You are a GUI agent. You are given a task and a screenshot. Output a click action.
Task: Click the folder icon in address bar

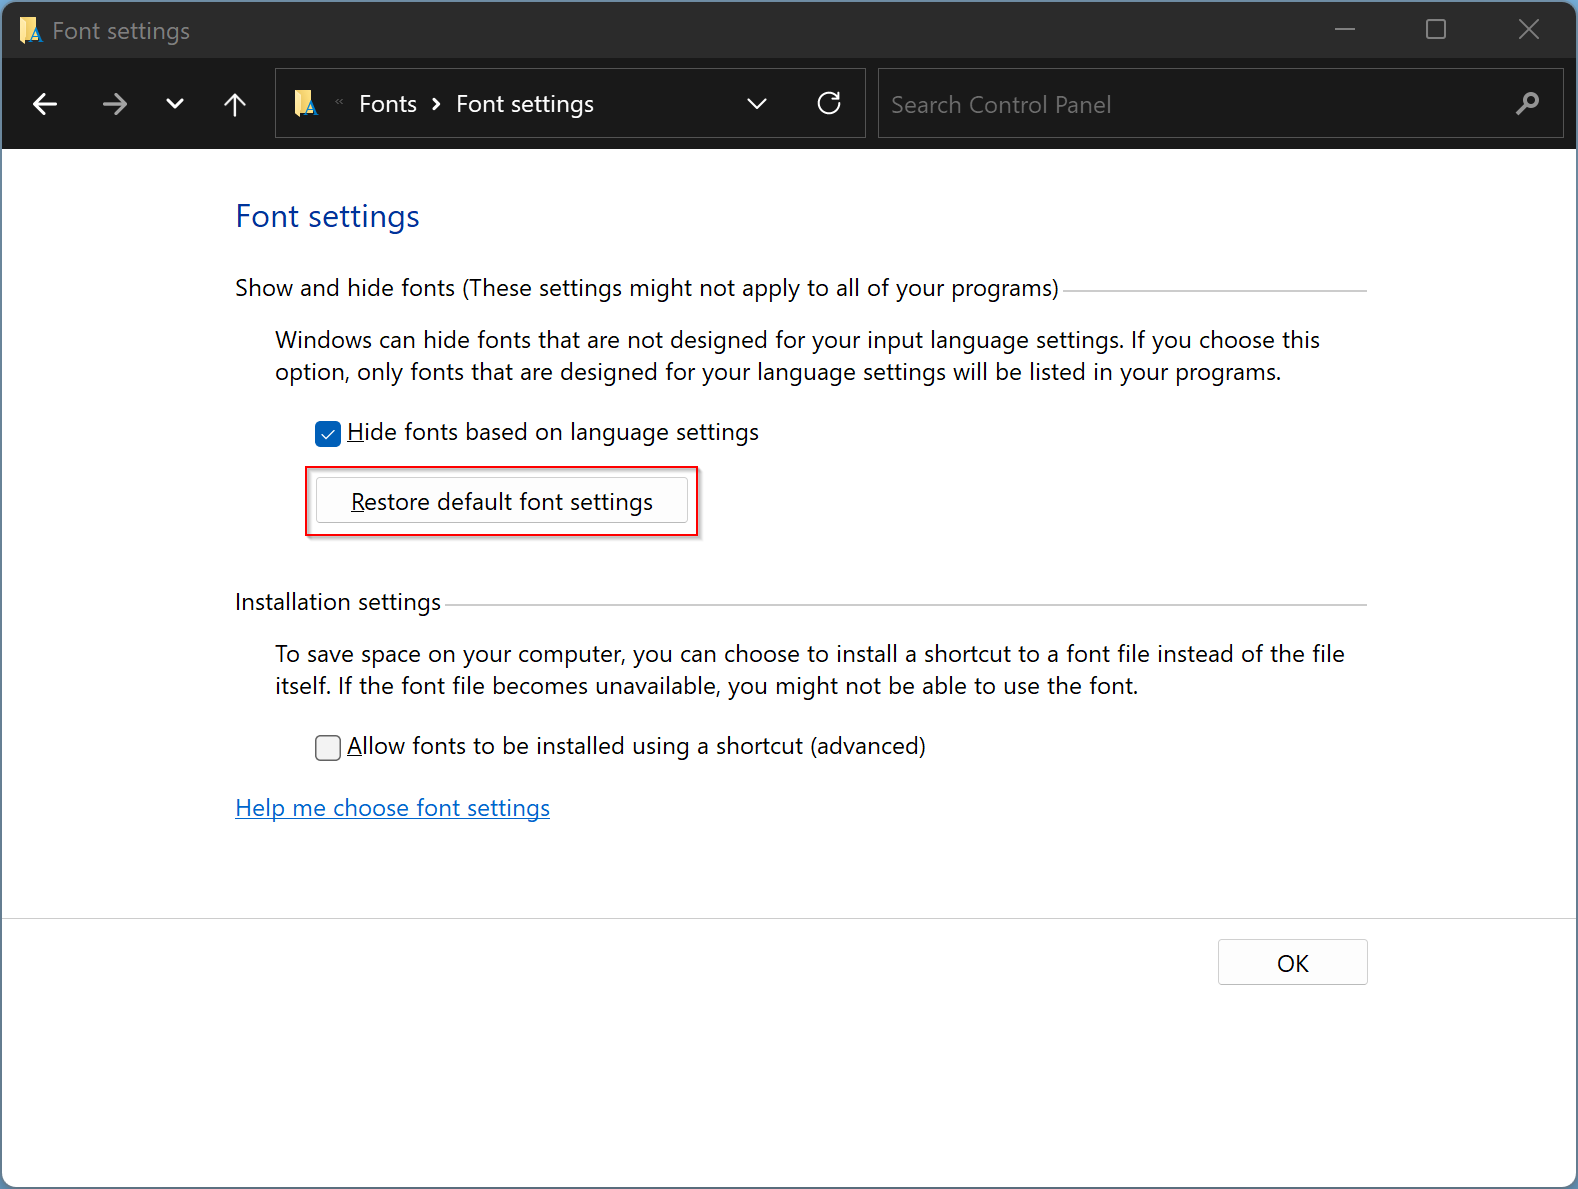tap(306, 103)
